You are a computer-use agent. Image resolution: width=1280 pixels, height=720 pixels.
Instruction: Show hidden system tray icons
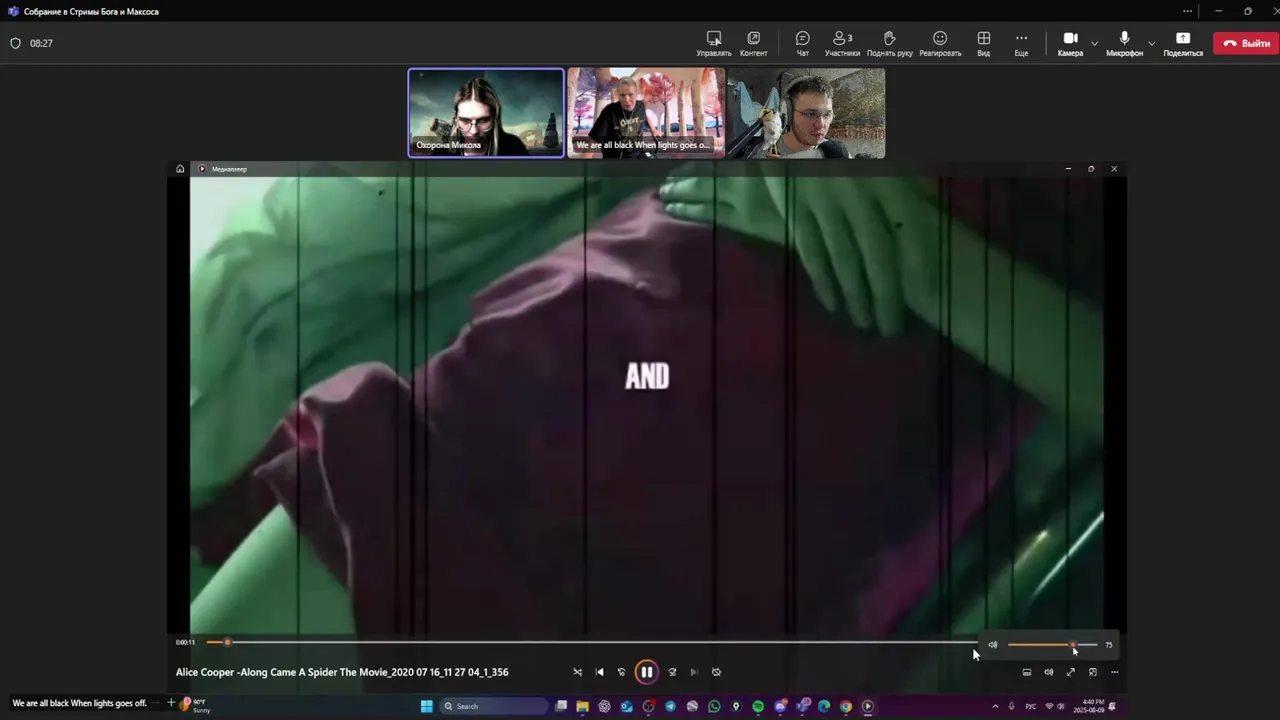(x=995, y=706)
